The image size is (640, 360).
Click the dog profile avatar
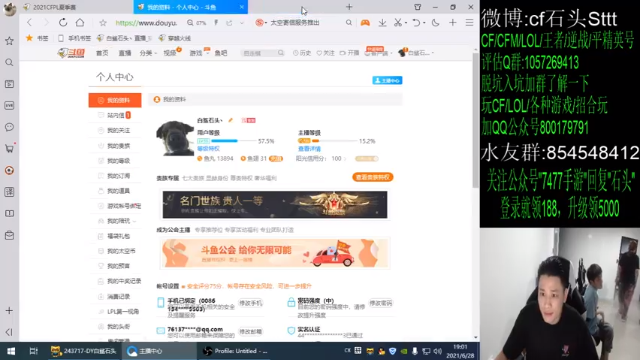175,138
